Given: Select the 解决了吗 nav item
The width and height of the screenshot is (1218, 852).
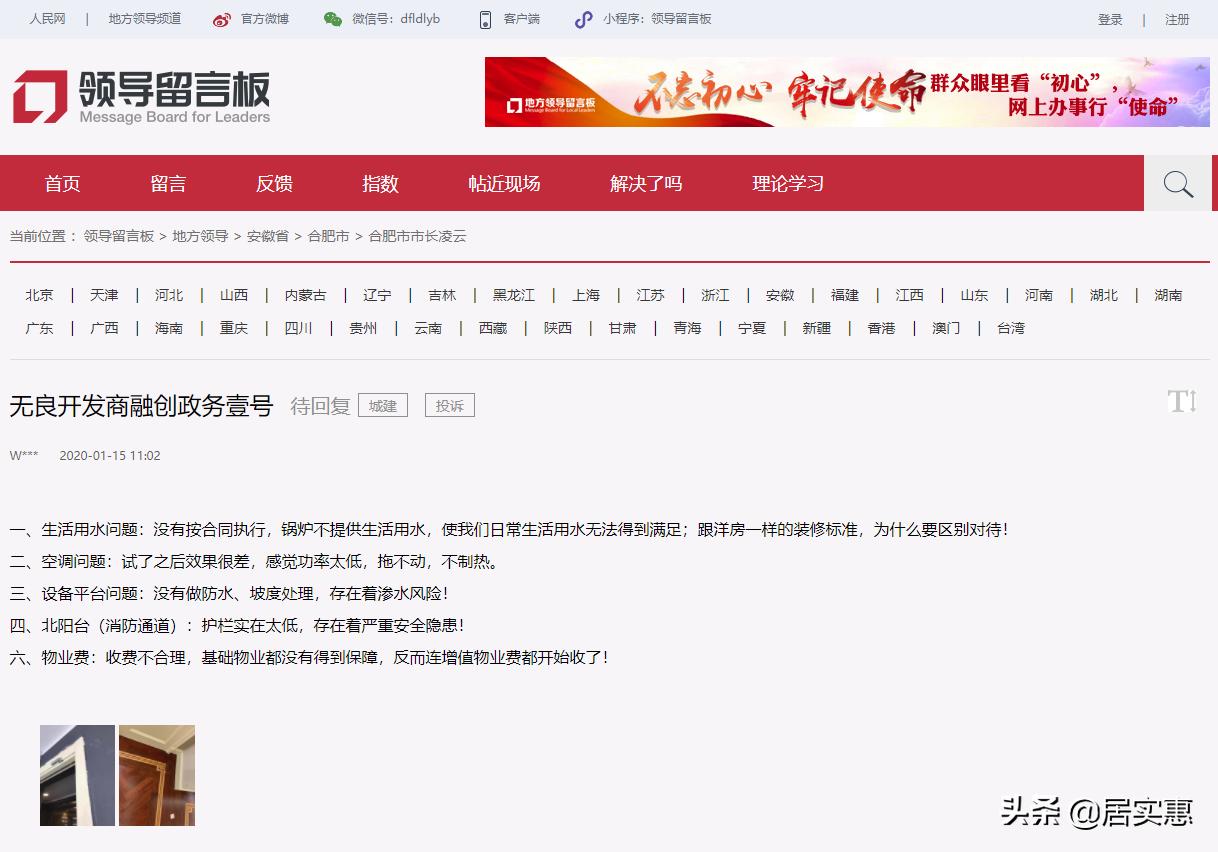Looking at the screenshot, I should tap(645, 183).
